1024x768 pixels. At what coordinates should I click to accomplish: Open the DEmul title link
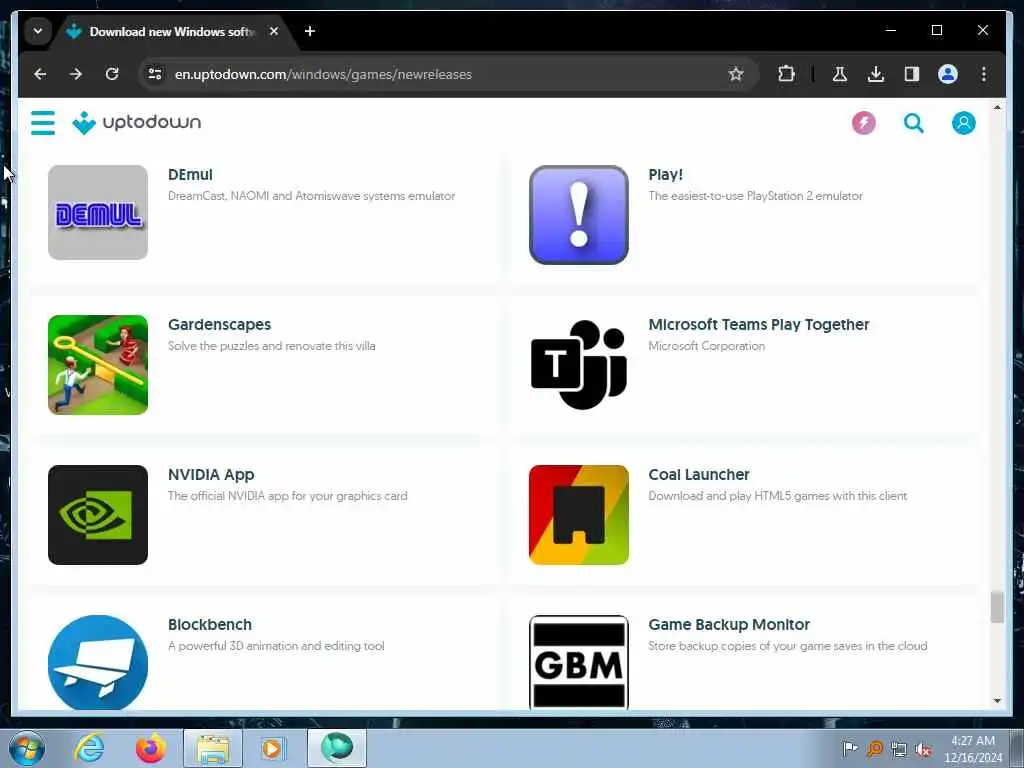[x=190, y=175]
